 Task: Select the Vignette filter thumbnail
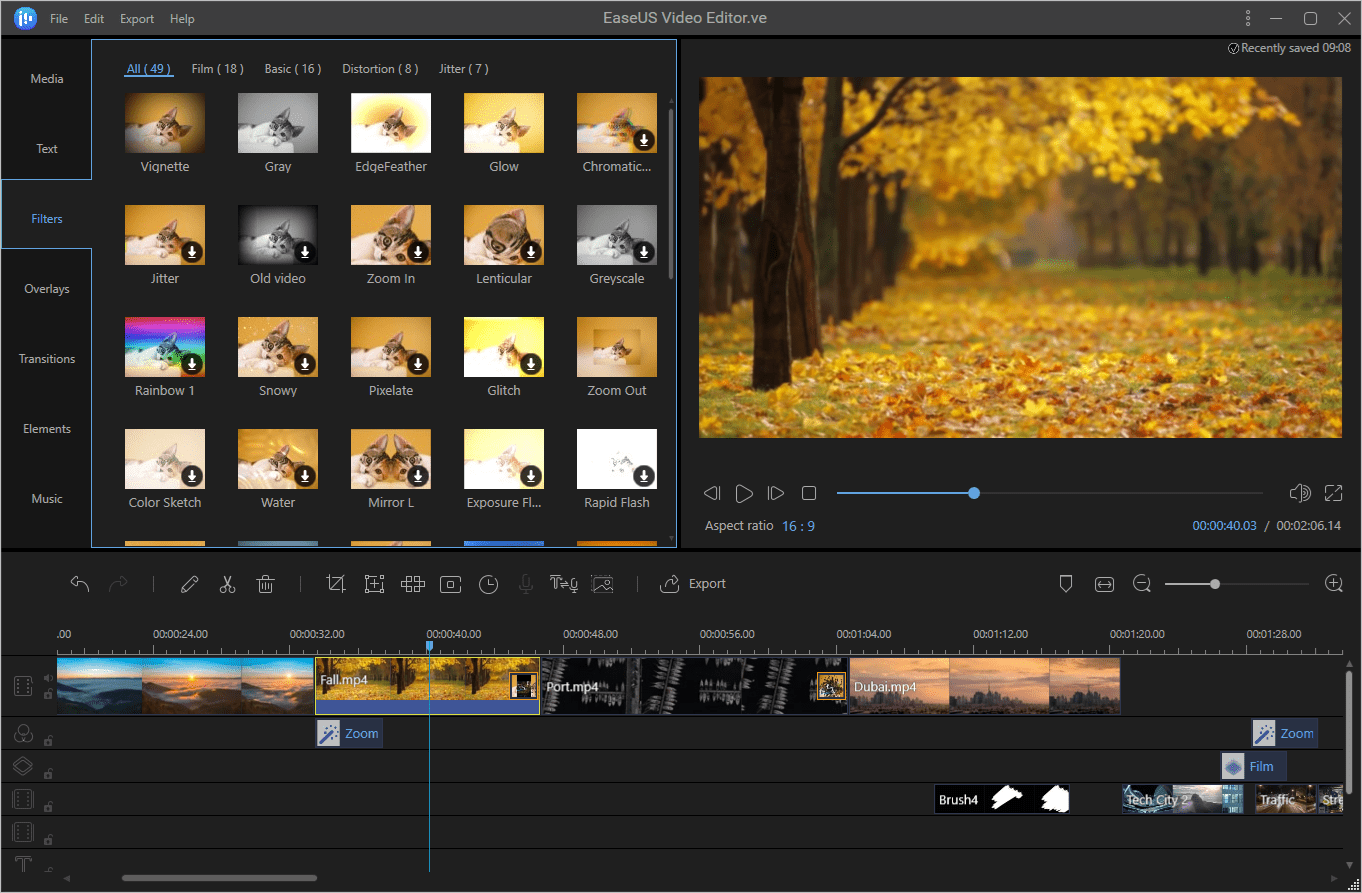pos(165,123)
